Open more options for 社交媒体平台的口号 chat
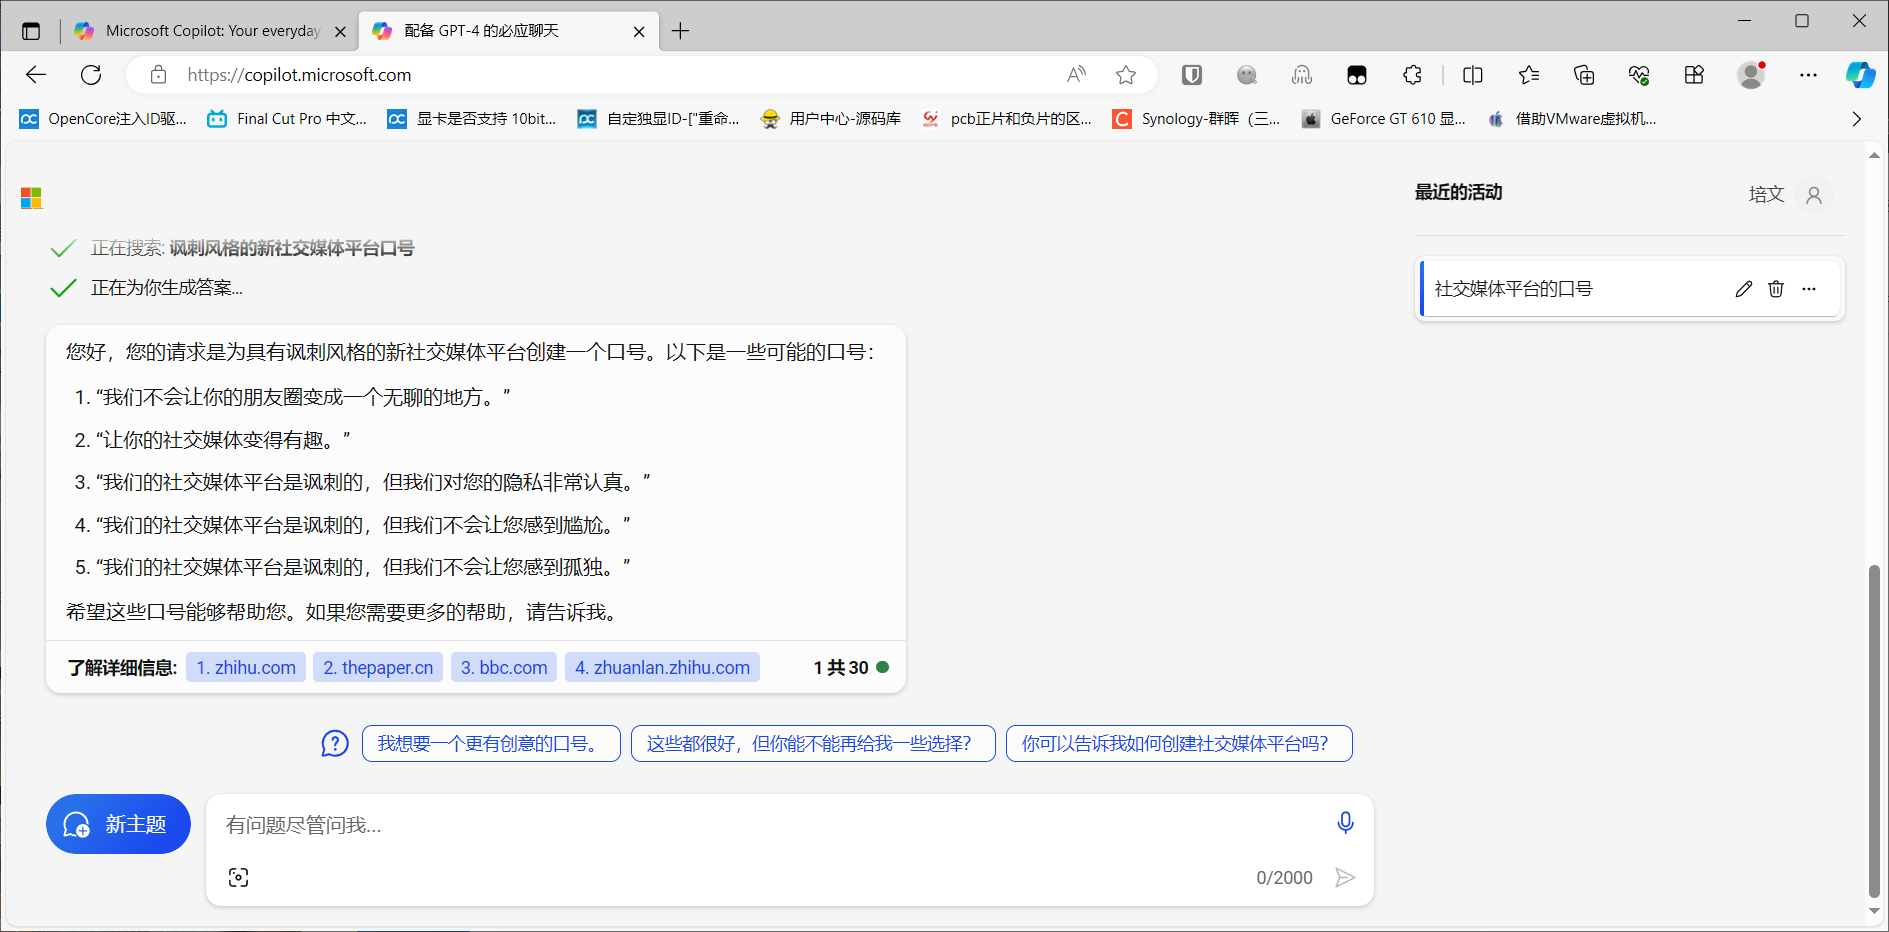Image resolution: width=1889 pixels, height=932 pixels. coord(1808,289)
